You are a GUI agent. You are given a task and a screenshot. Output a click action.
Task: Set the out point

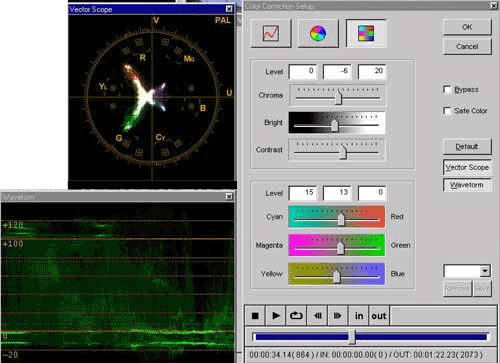coord(379,316)
